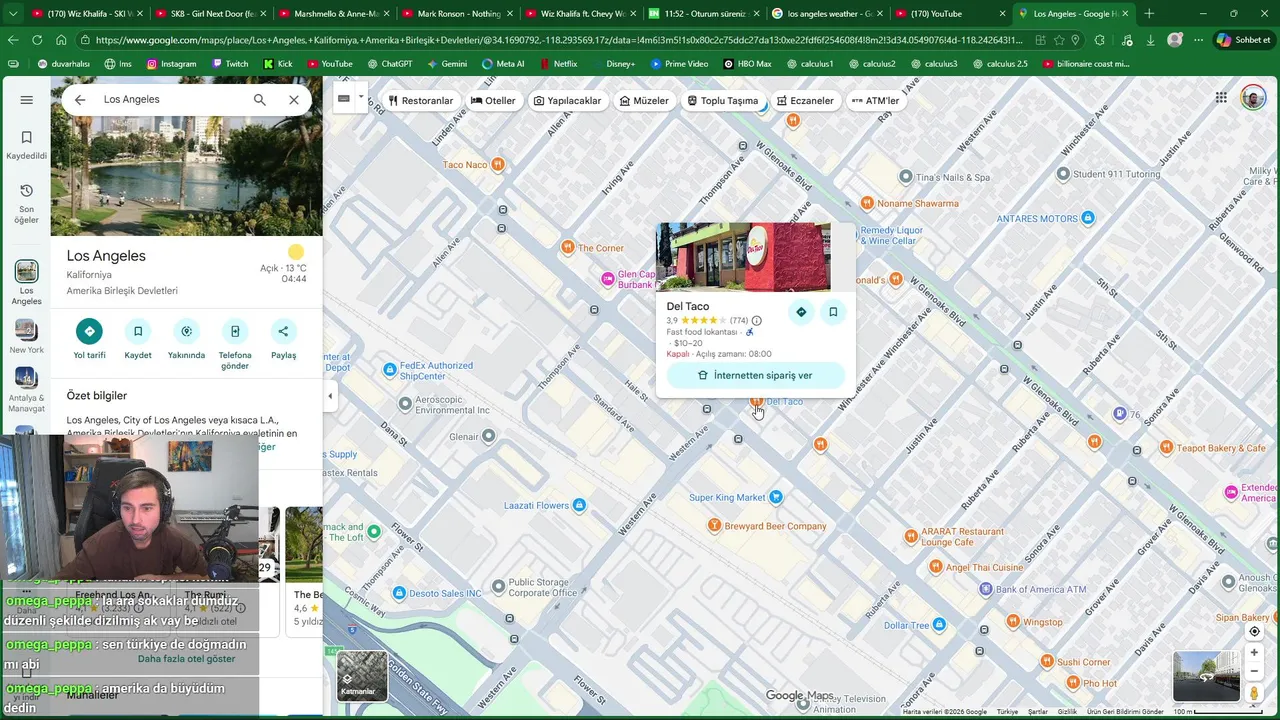Open the calculus 2.5 bookmark
This screenshot has width=1280, height=720.
click(x=1000, y=64)
